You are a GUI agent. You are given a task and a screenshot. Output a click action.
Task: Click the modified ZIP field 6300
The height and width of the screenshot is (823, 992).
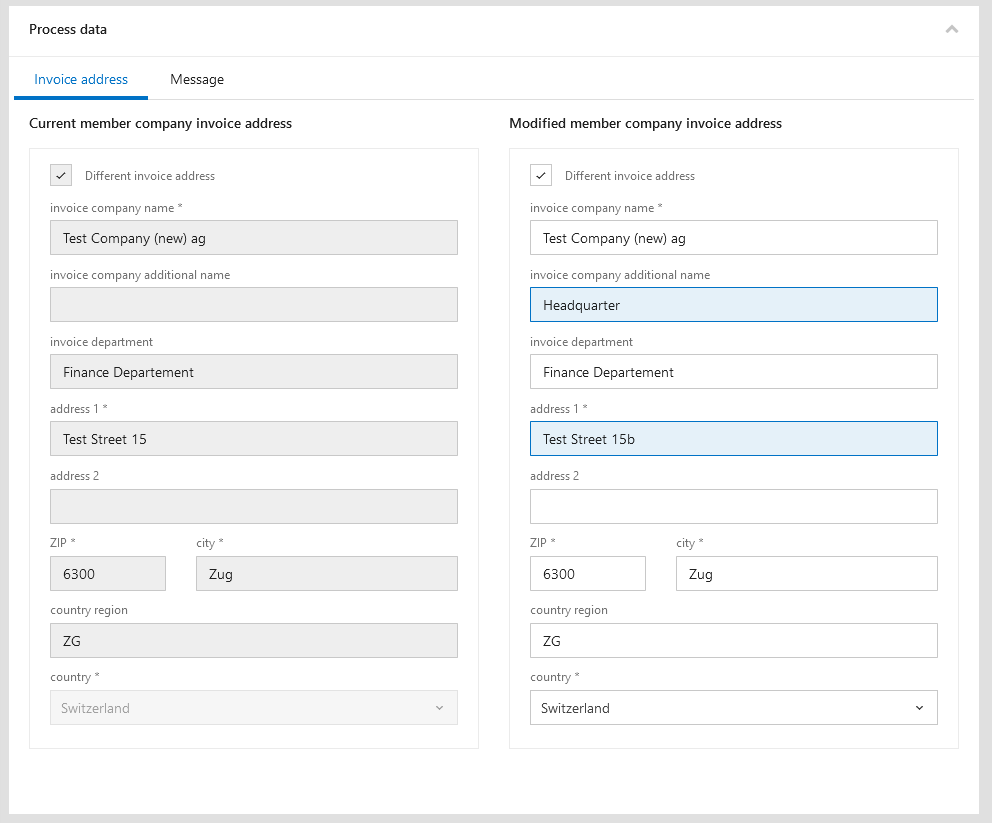pos(588,574)
